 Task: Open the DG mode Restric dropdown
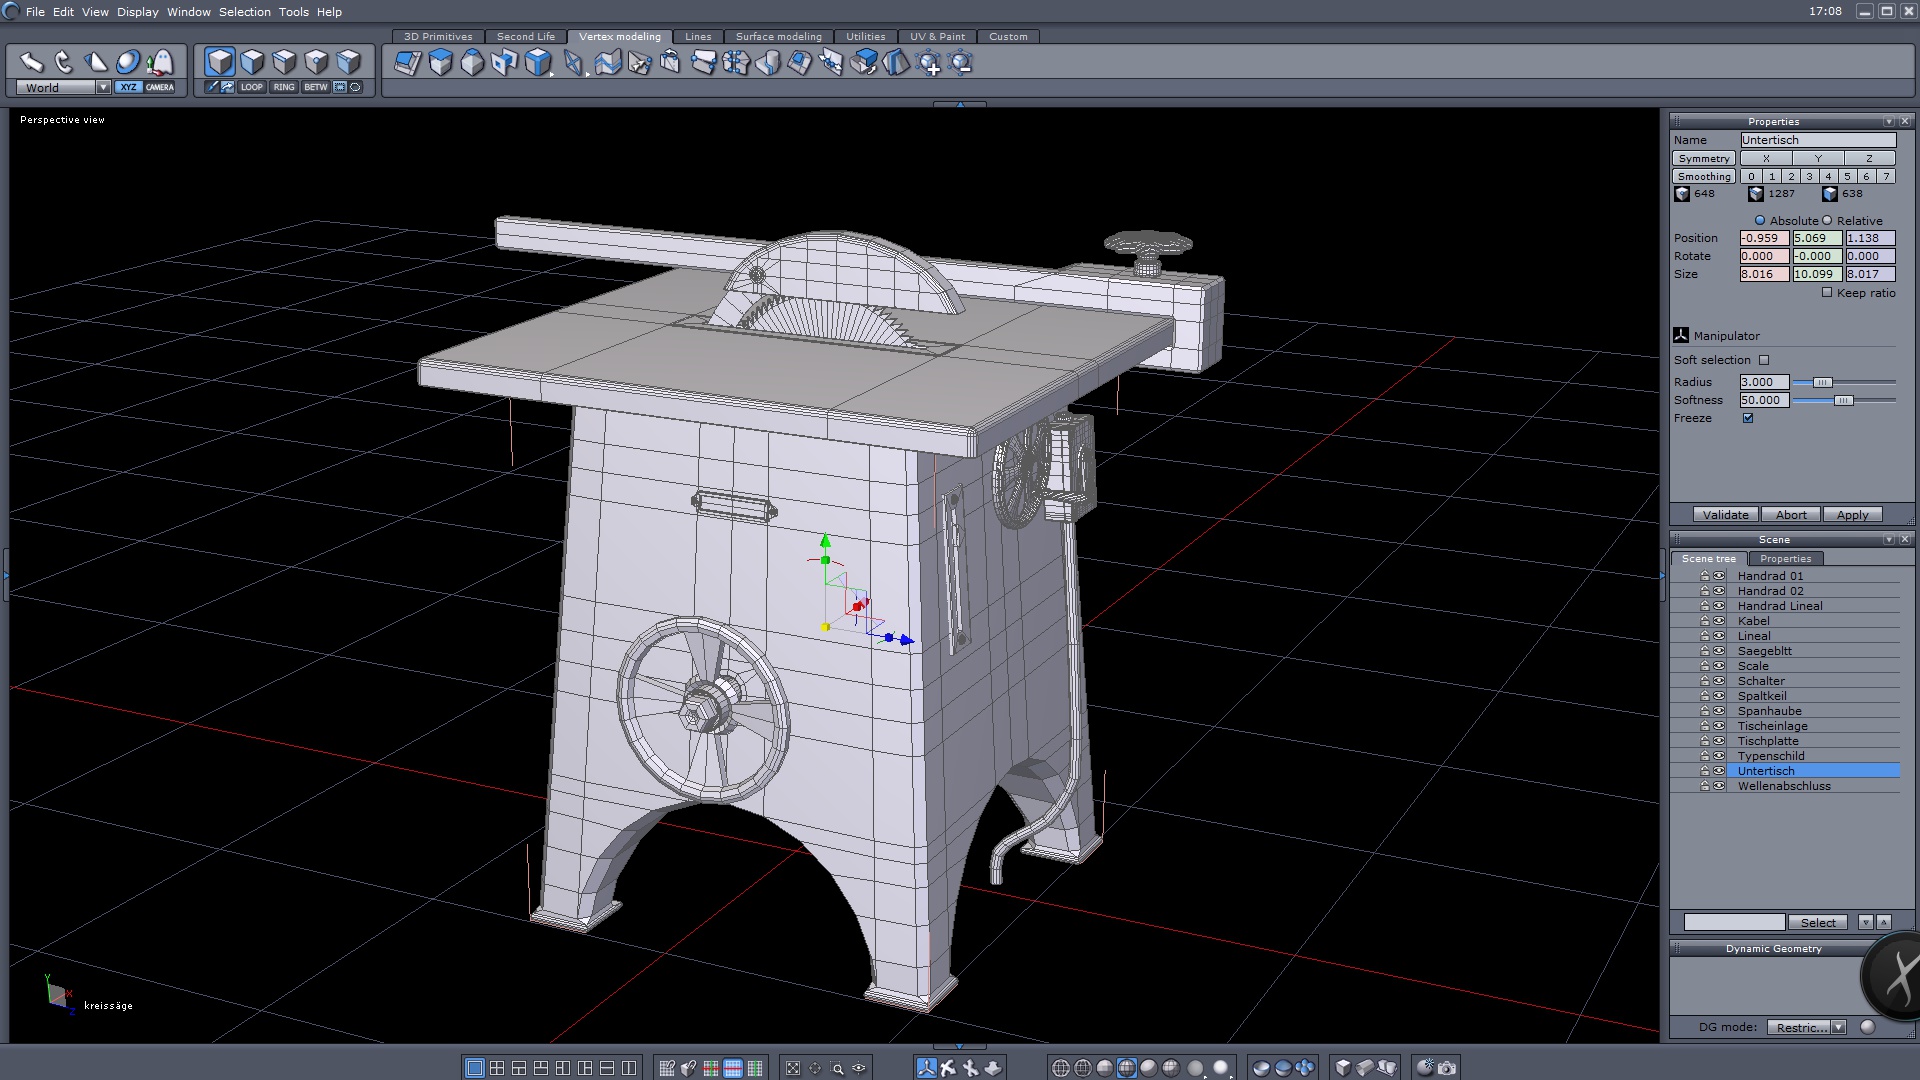(x=1838, y=1027)
